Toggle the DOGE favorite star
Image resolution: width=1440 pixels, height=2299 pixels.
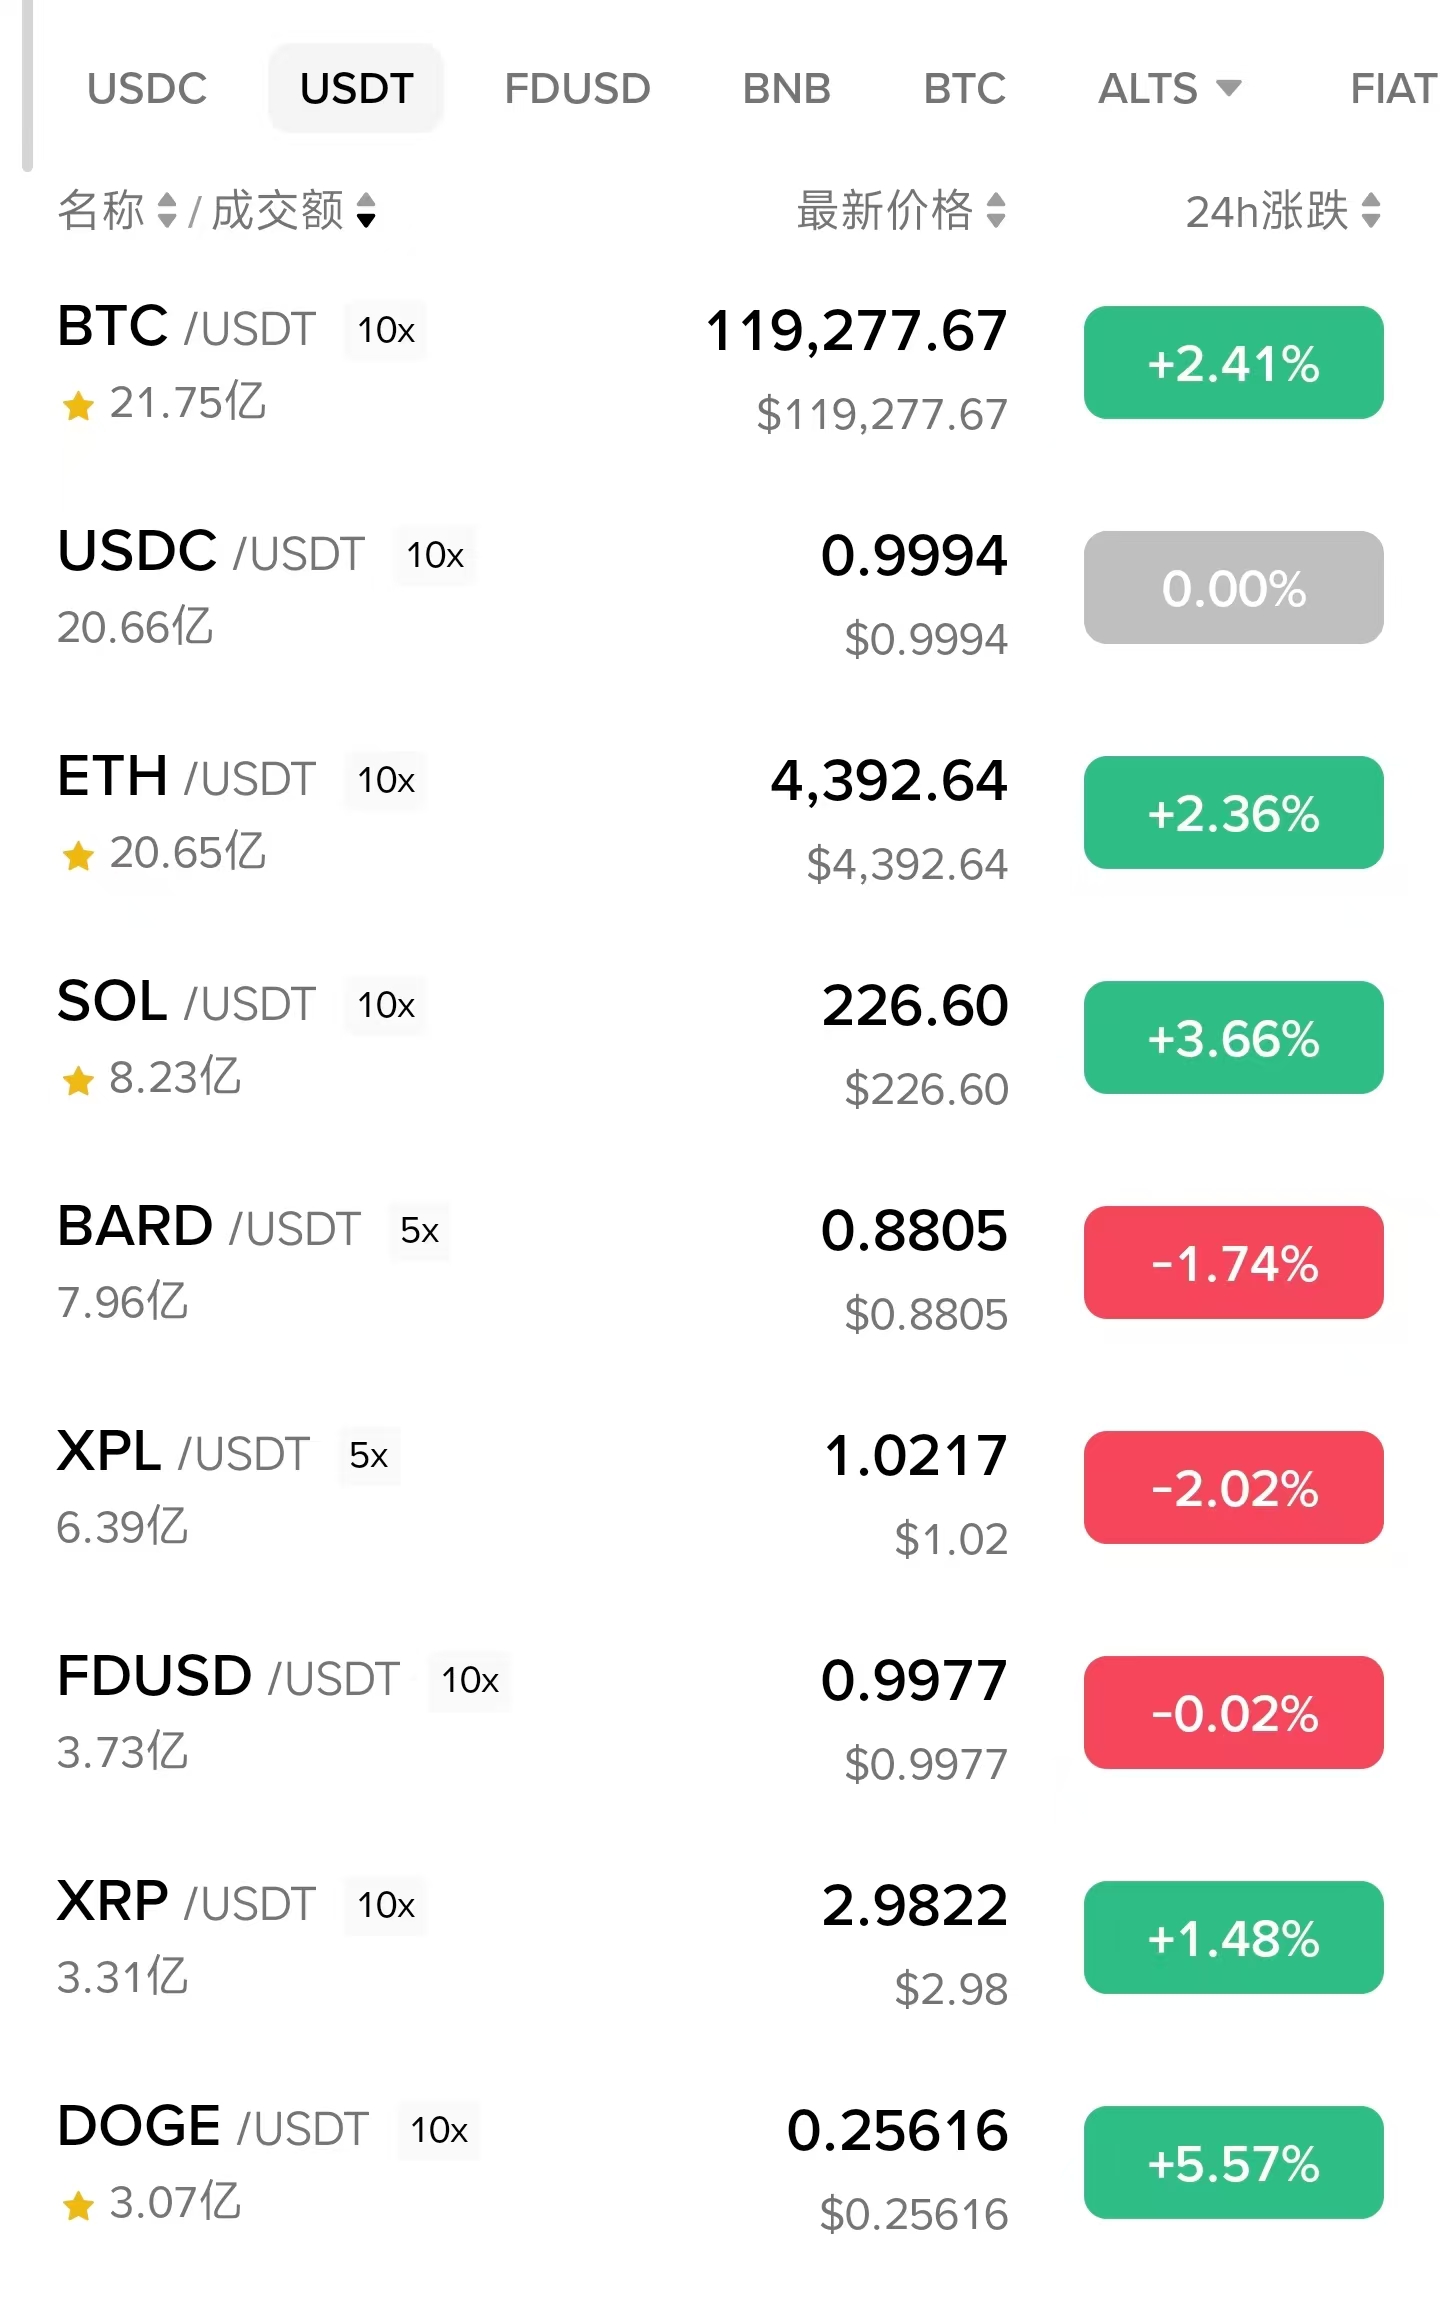pos(78,2206)
